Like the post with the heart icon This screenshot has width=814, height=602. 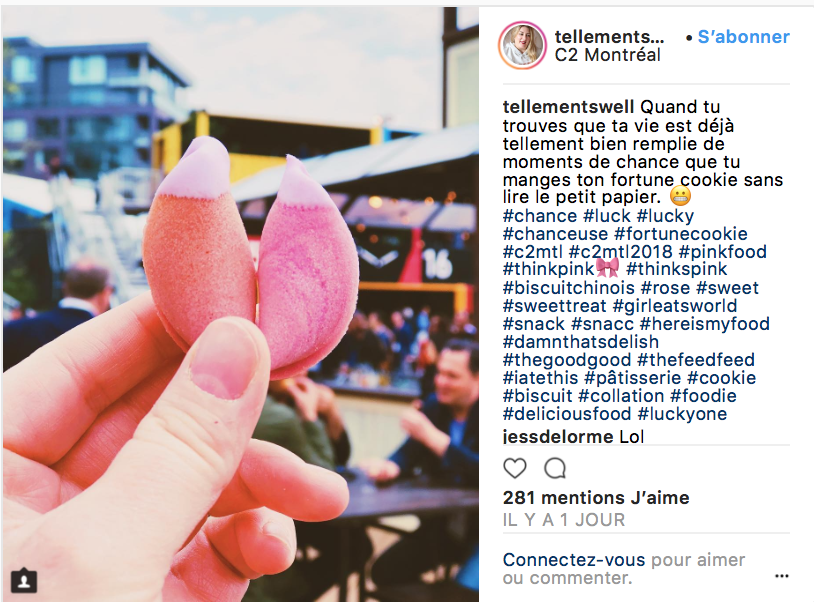point(514,468)
